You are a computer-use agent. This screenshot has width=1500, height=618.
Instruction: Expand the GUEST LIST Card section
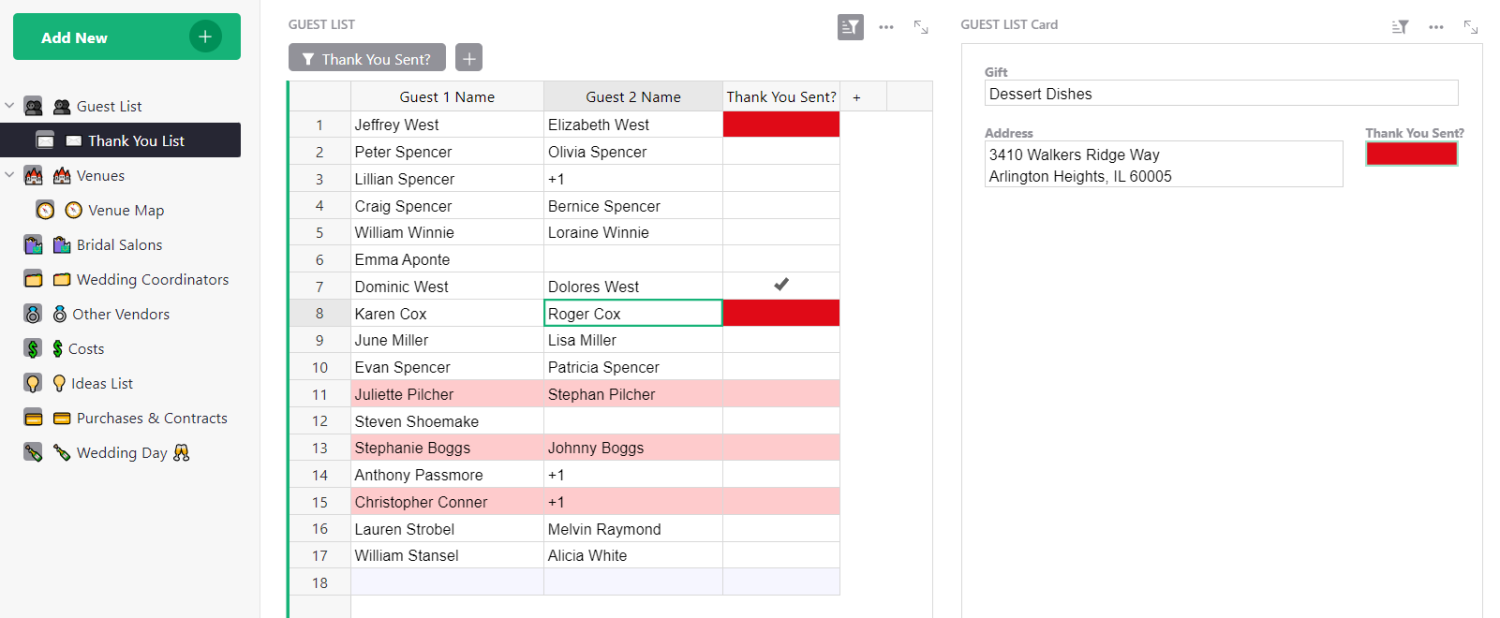pyautogui.click(x=1471, y=27)
